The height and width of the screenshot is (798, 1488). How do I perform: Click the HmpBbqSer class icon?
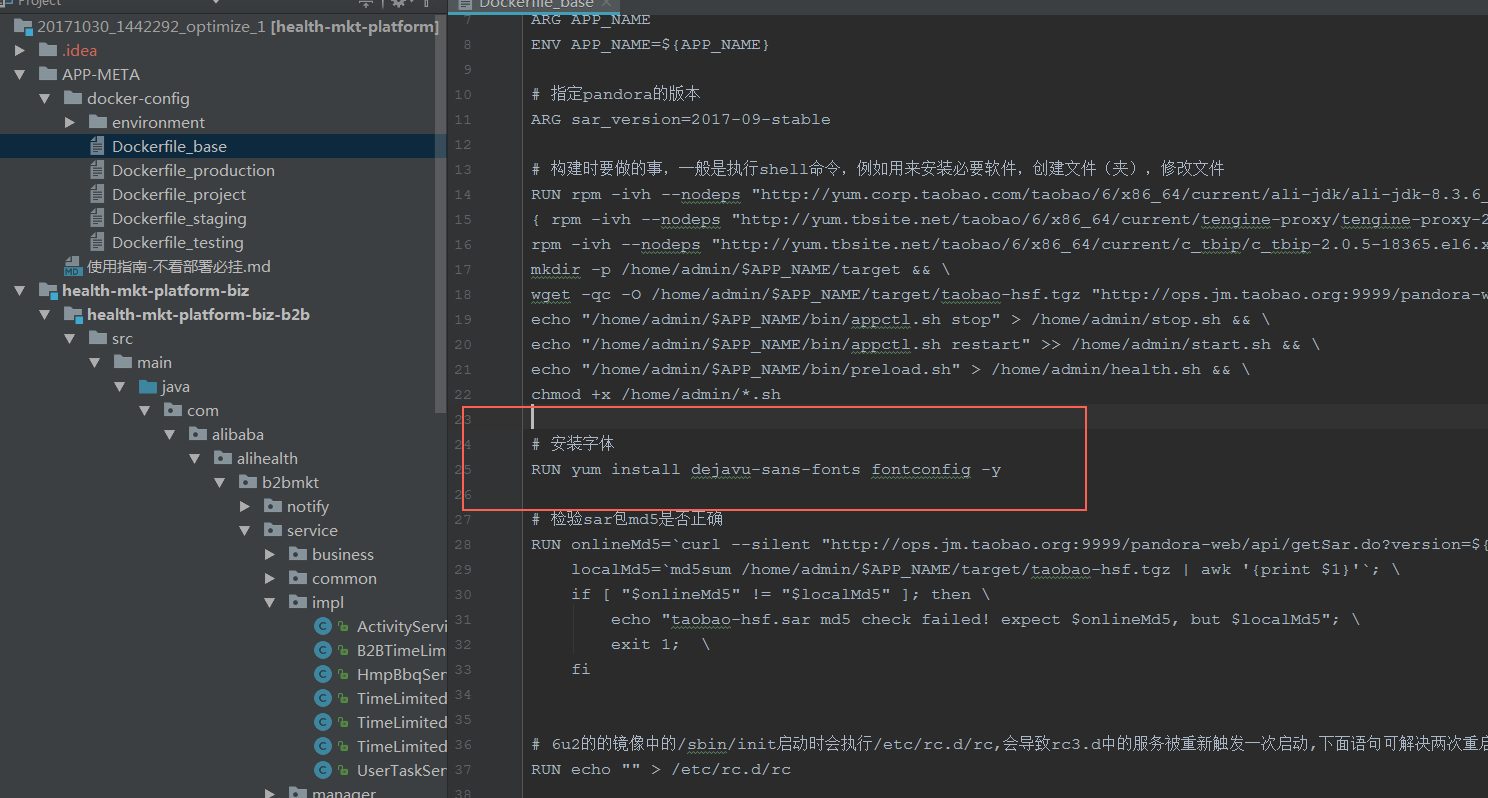point(322,674)
